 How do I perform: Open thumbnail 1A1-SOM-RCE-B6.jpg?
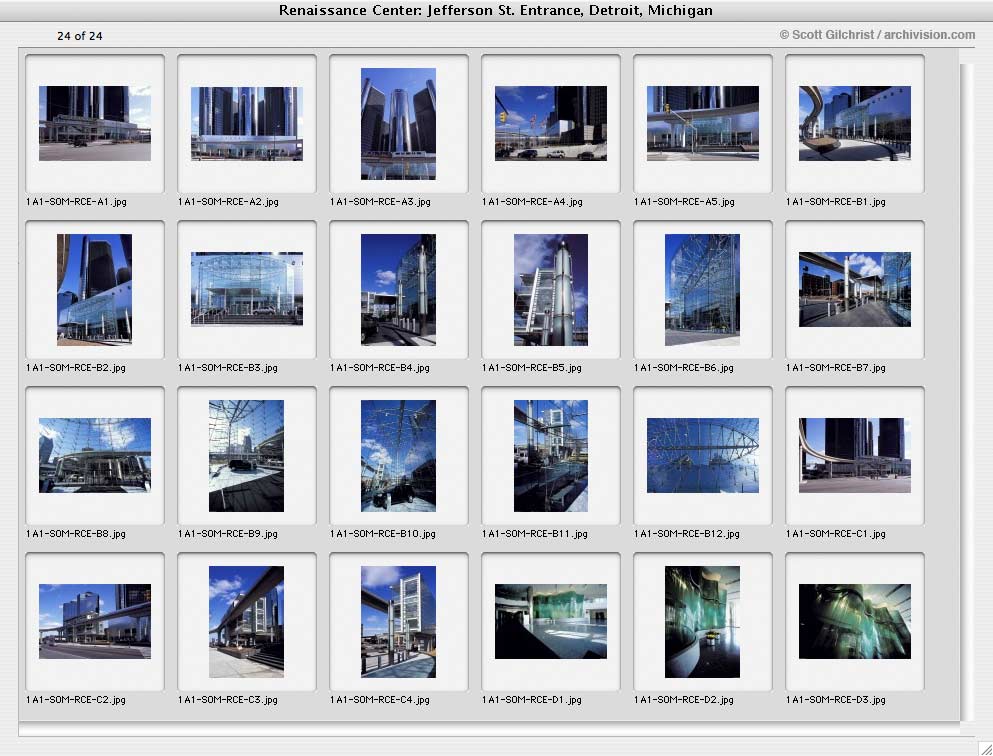[702, 289]
